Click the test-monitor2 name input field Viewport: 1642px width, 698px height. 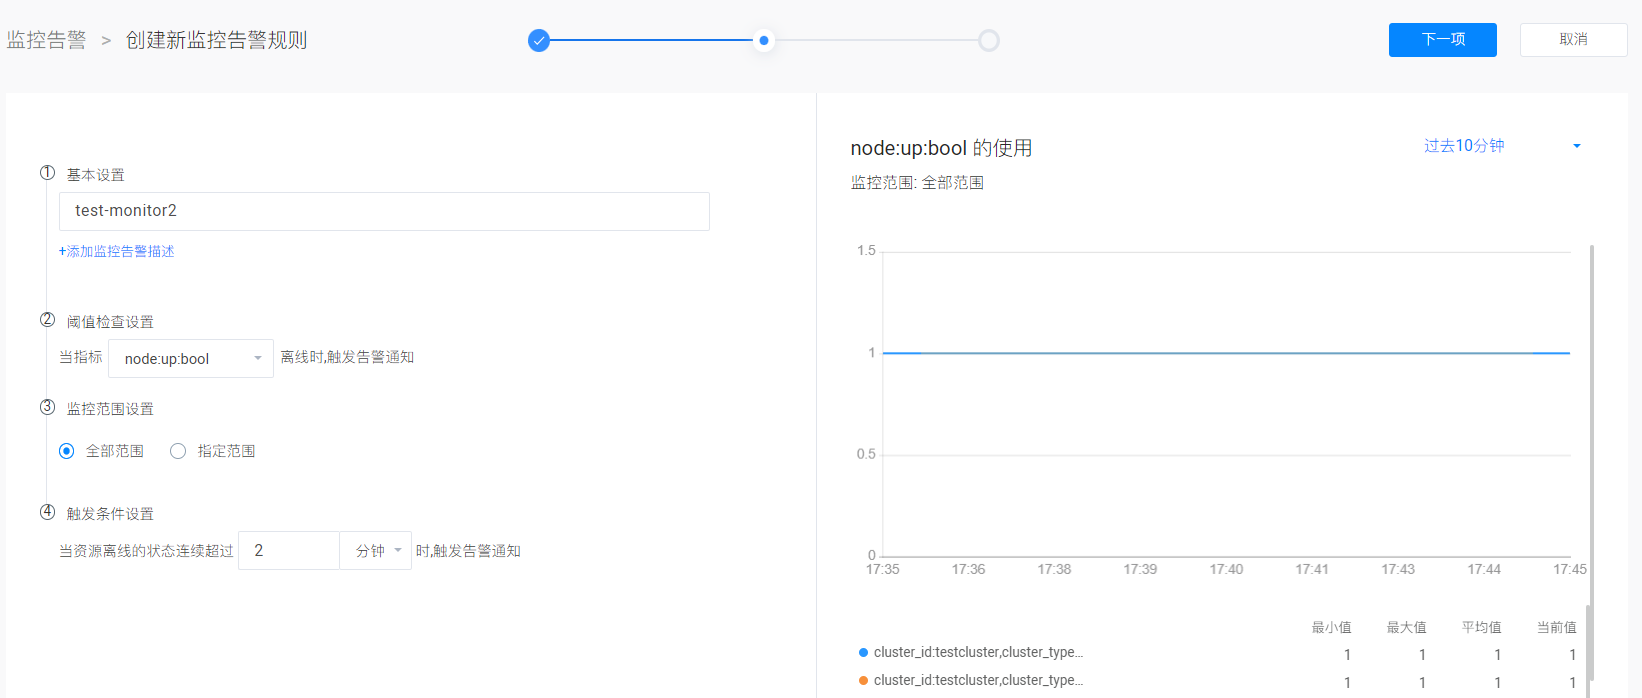tap(384, 211)
